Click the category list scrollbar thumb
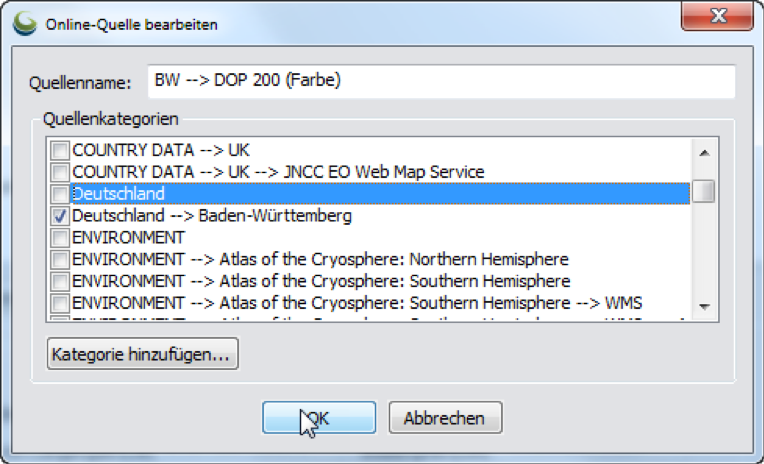 coord(704,191)
